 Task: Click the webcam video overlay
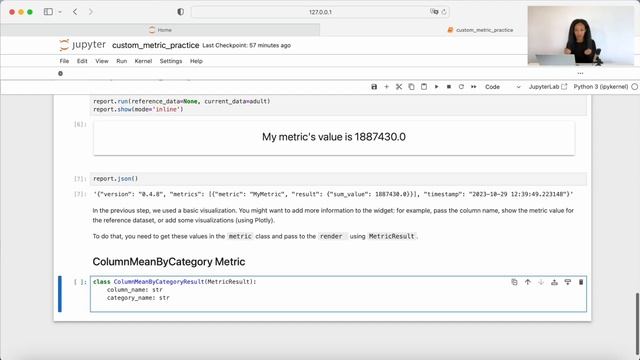[581, 36]
